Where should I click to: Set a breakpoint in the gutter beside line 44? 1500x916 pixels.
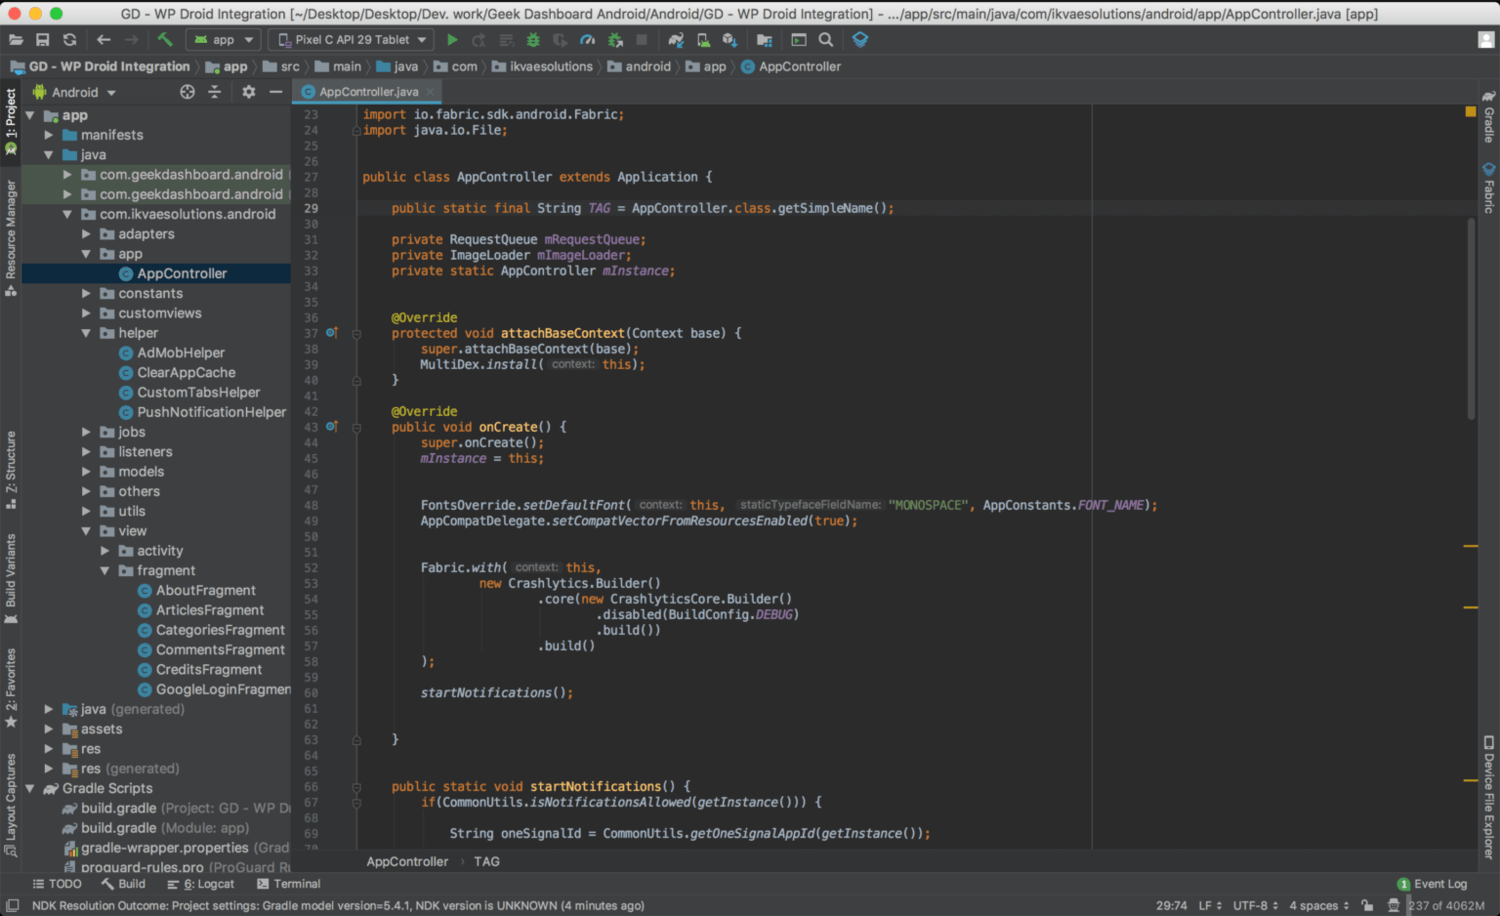click(x=333, y=442)
